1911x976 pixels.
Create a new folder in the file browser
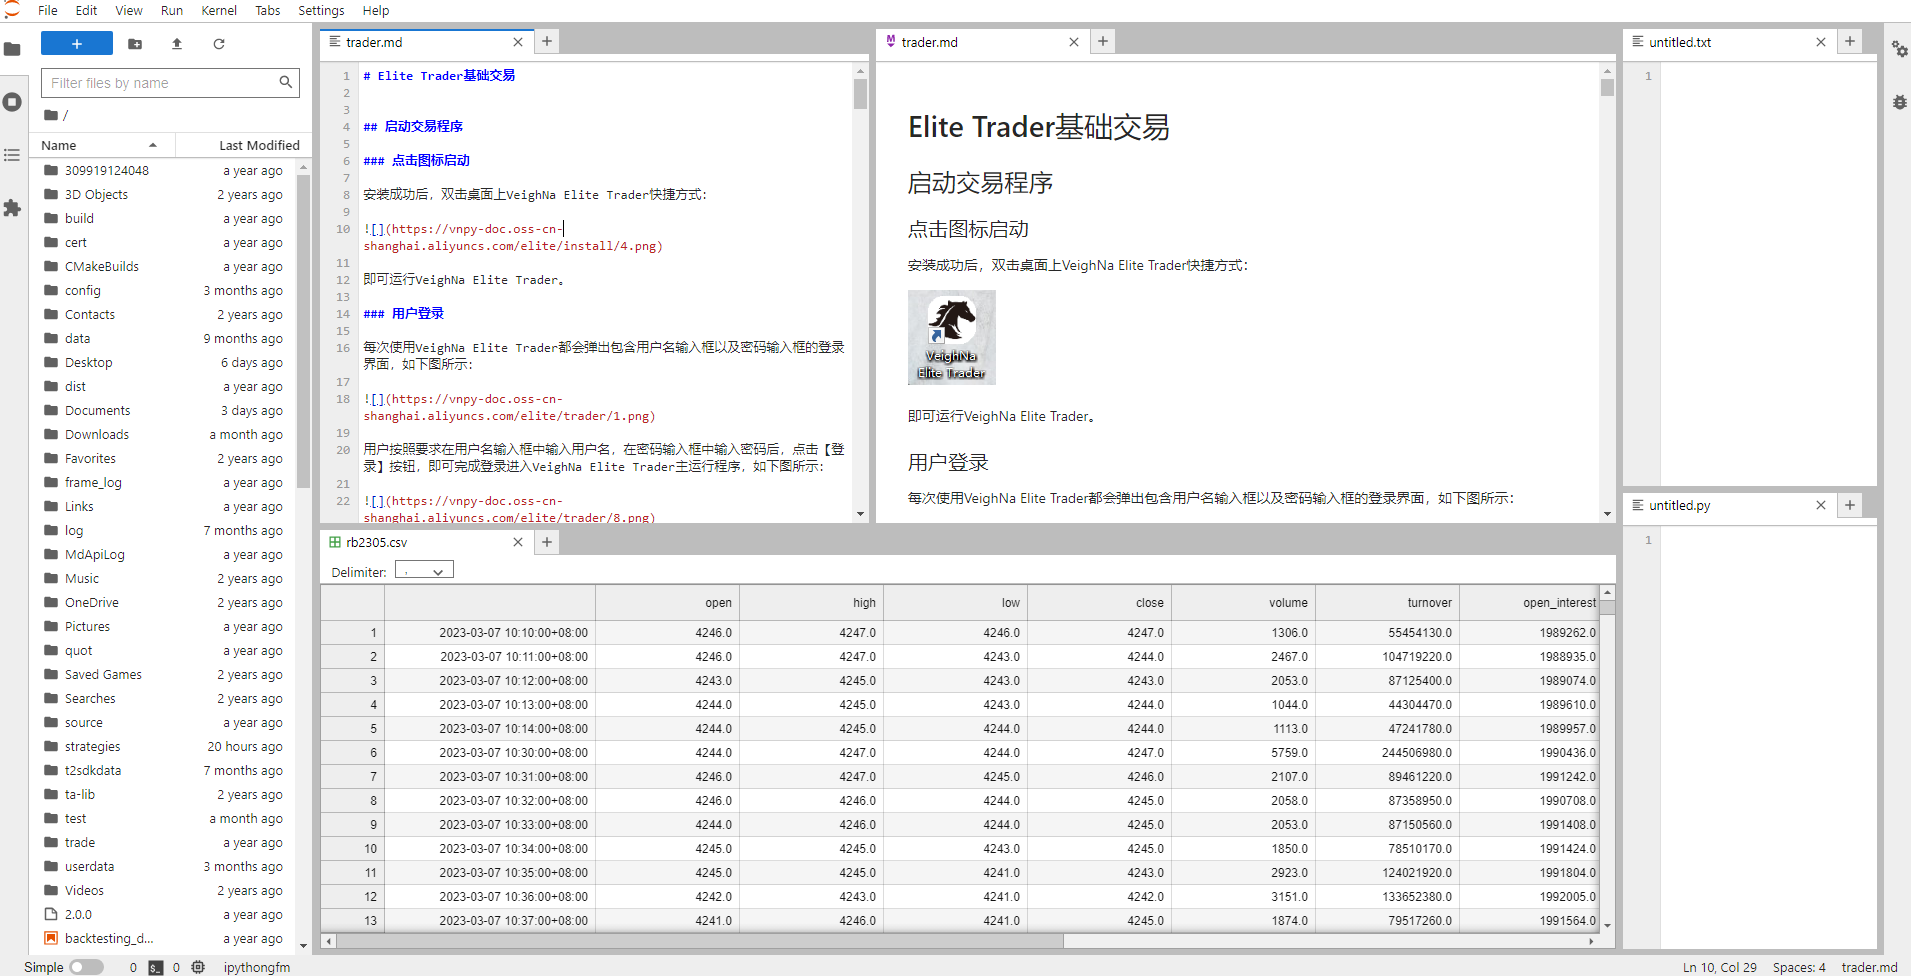[x=135, y=44]
